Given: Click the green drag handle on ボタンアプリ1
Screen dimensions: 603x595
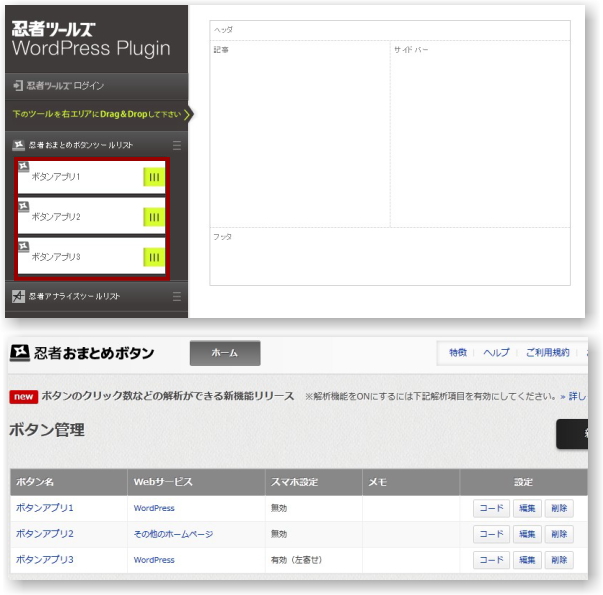Looking at the screenshot, I should coord(153,177).
